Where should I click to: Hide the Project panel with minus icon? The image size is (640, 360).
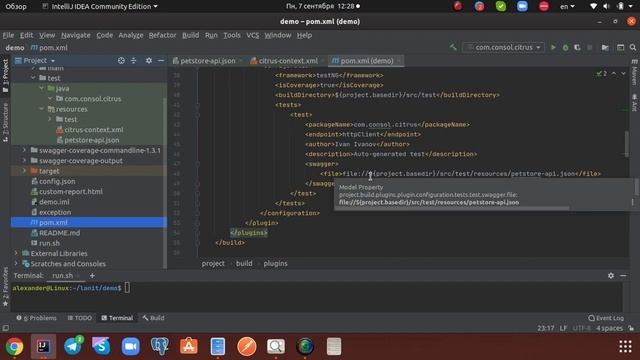[161, 60]
